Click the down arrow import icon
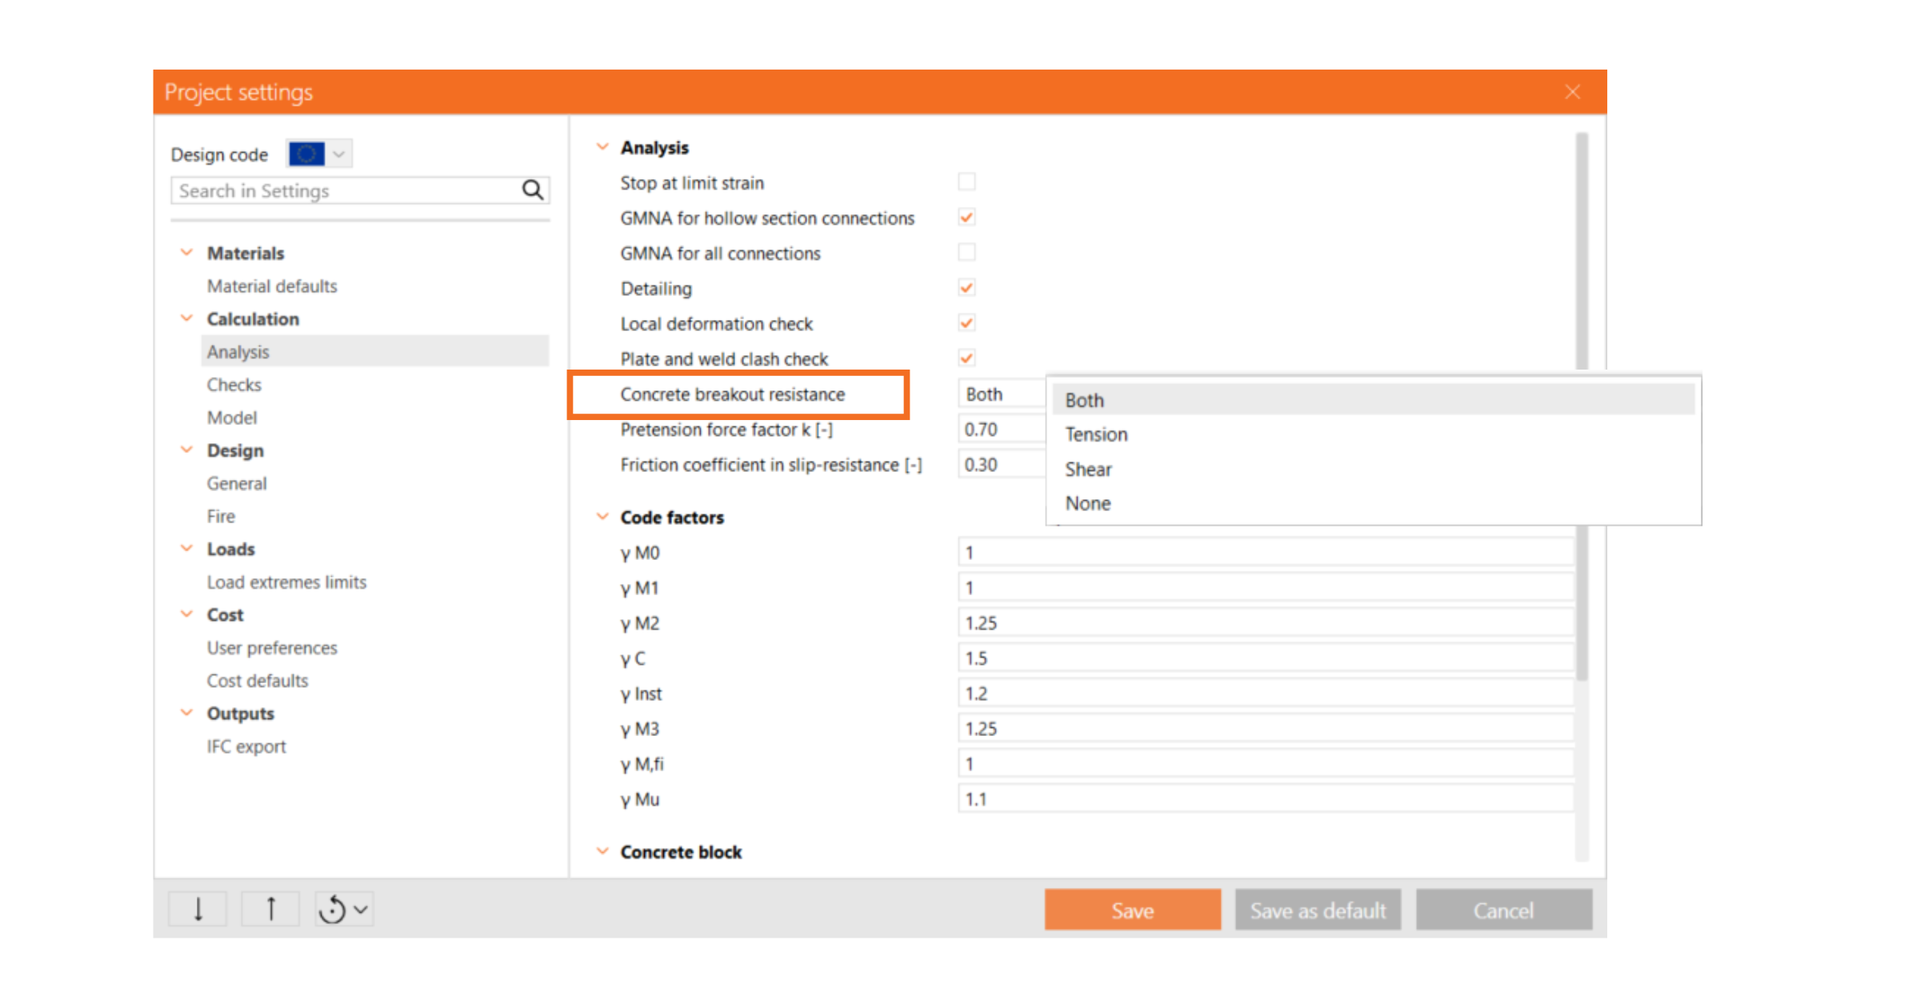This screenshot has width=1920, height=1008. coord(198,909)
